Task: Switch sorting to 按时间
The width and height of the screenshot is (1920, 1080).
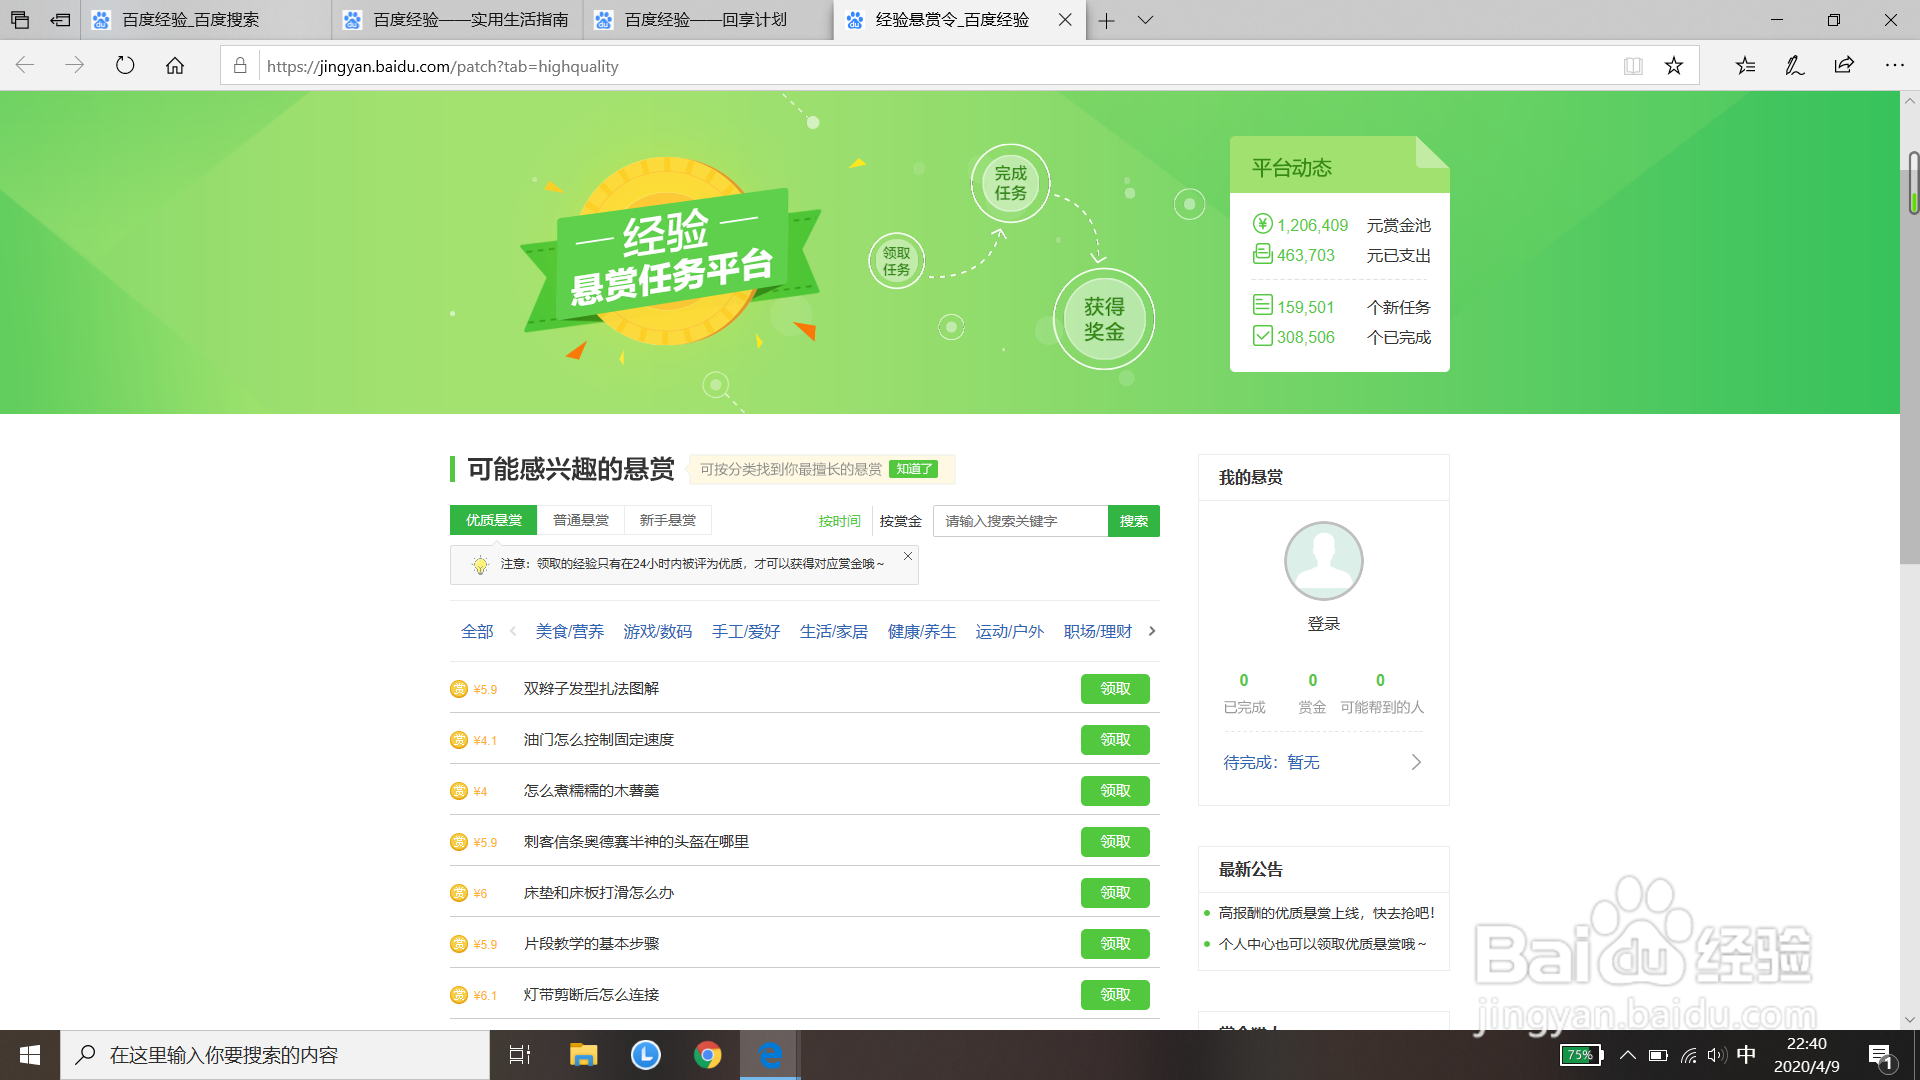Action: [x=839, y=521]
